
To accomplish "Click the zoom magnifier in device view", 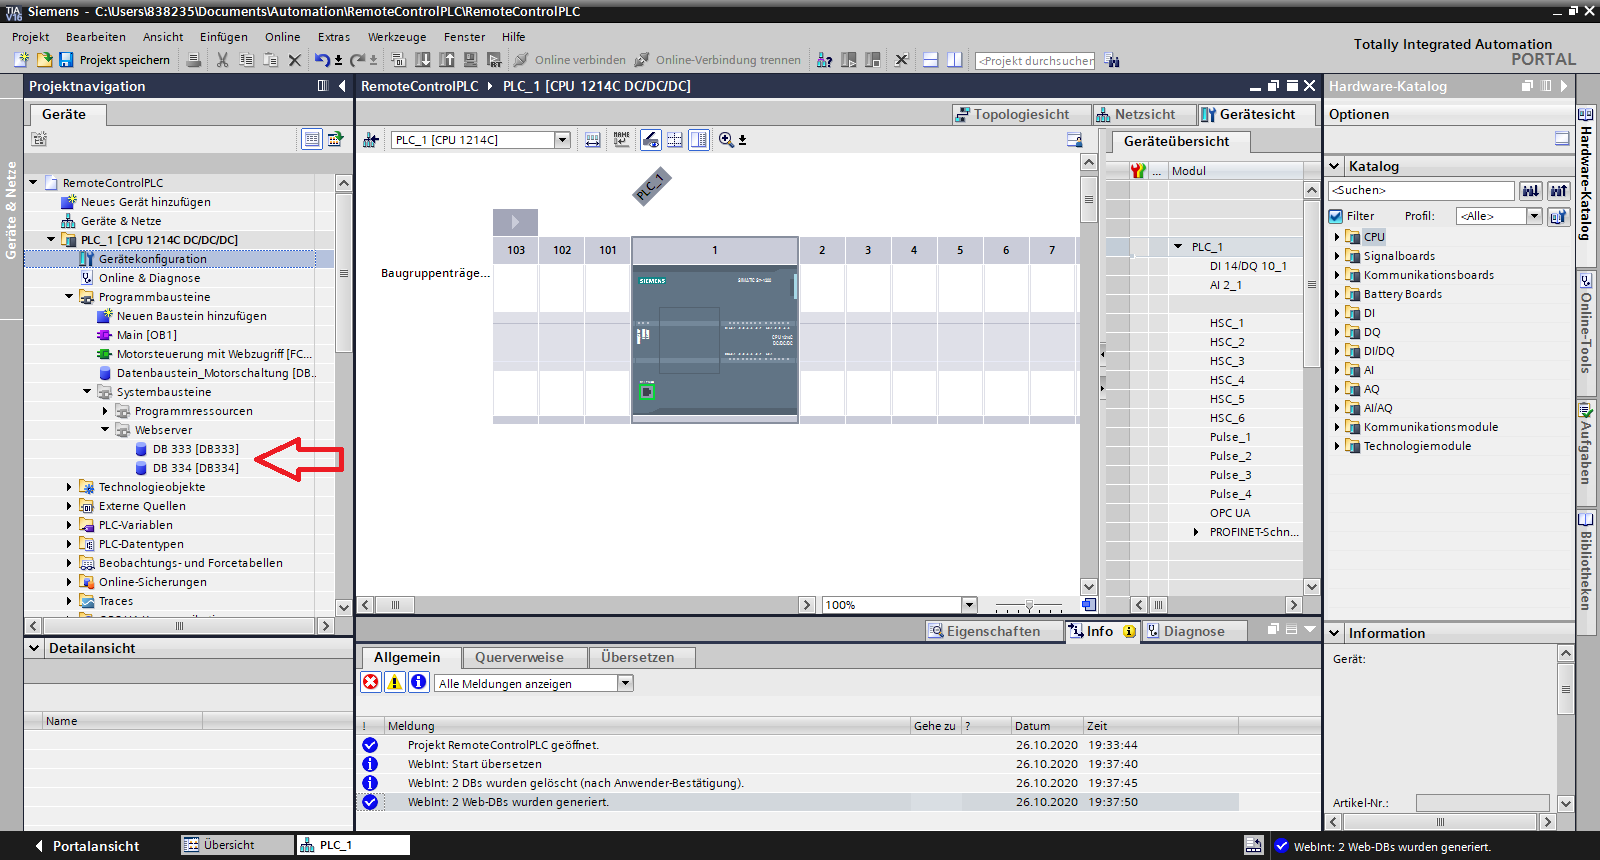I will pos(726,140).
